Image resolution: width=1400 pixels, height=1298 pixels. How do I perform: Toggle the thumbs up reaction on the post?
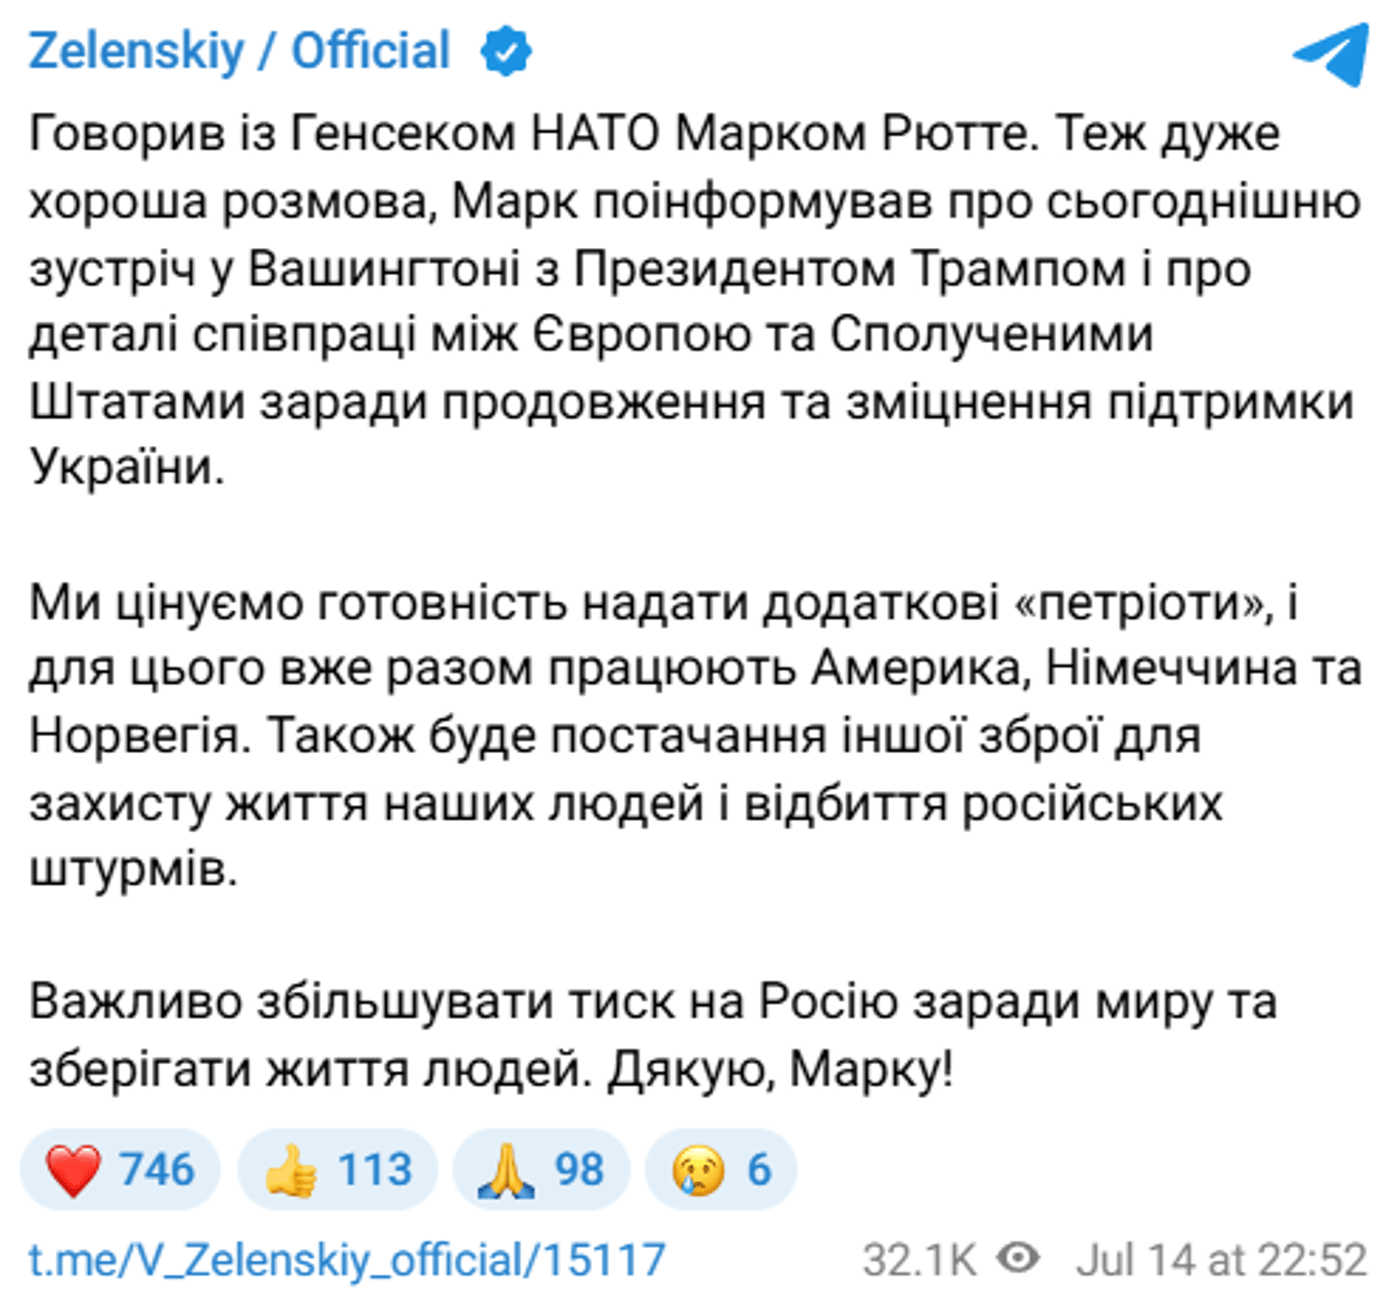335,1167
